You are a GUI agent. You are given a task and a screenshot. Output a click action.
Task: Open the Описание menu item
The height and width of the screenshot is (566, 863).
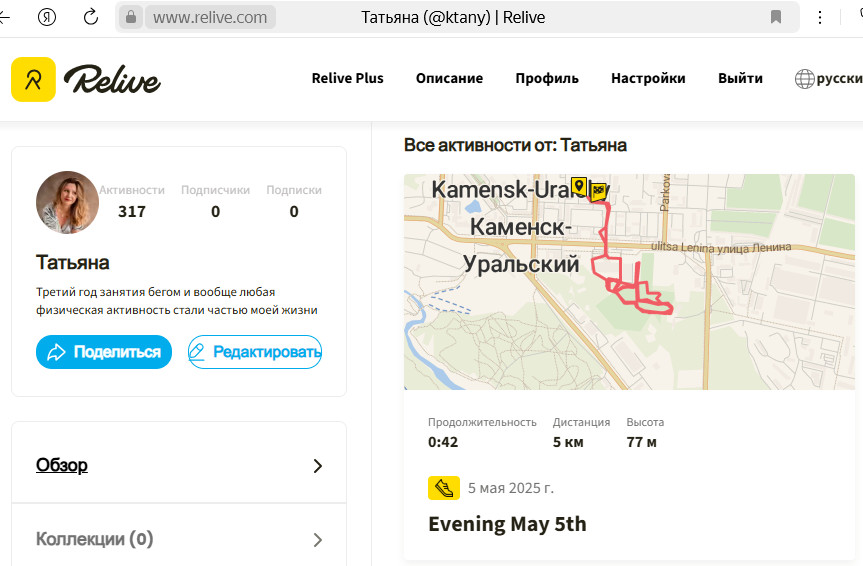pyautogui.click(x=449, y=78)
